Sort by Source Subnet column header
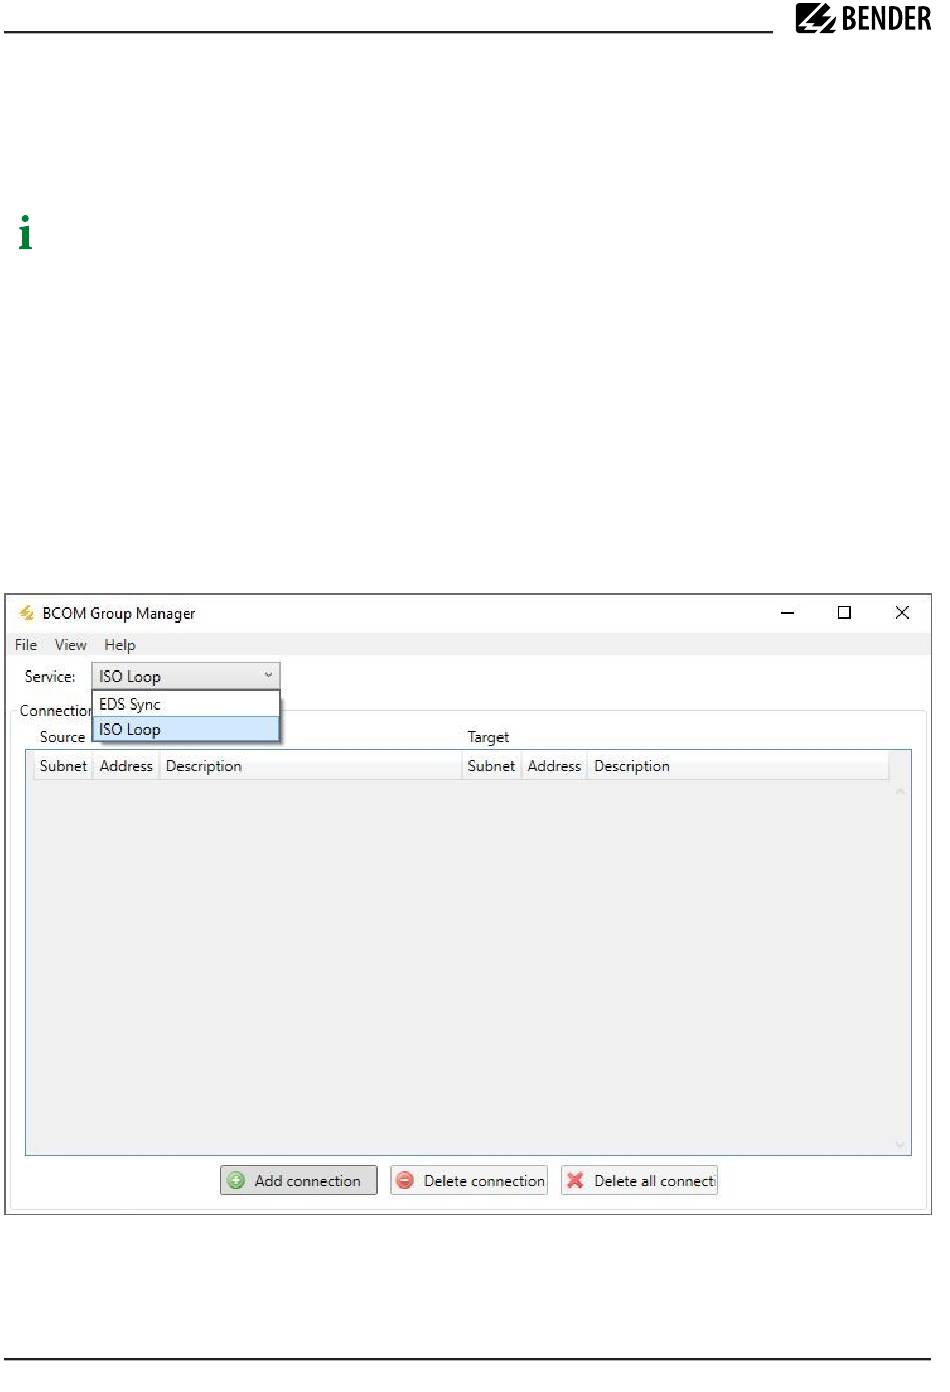The height and width of the screenshot is (1392, 950). (63, 766)
